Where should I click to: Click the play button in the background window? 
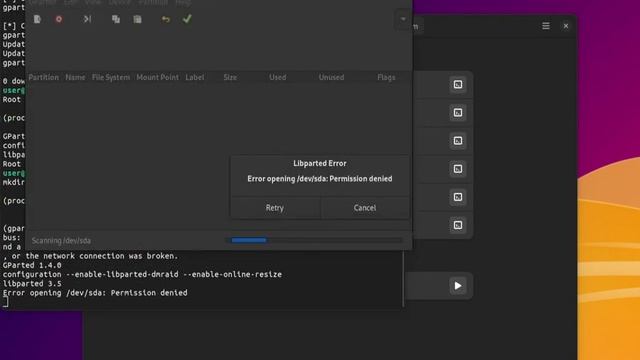point(458,286)
